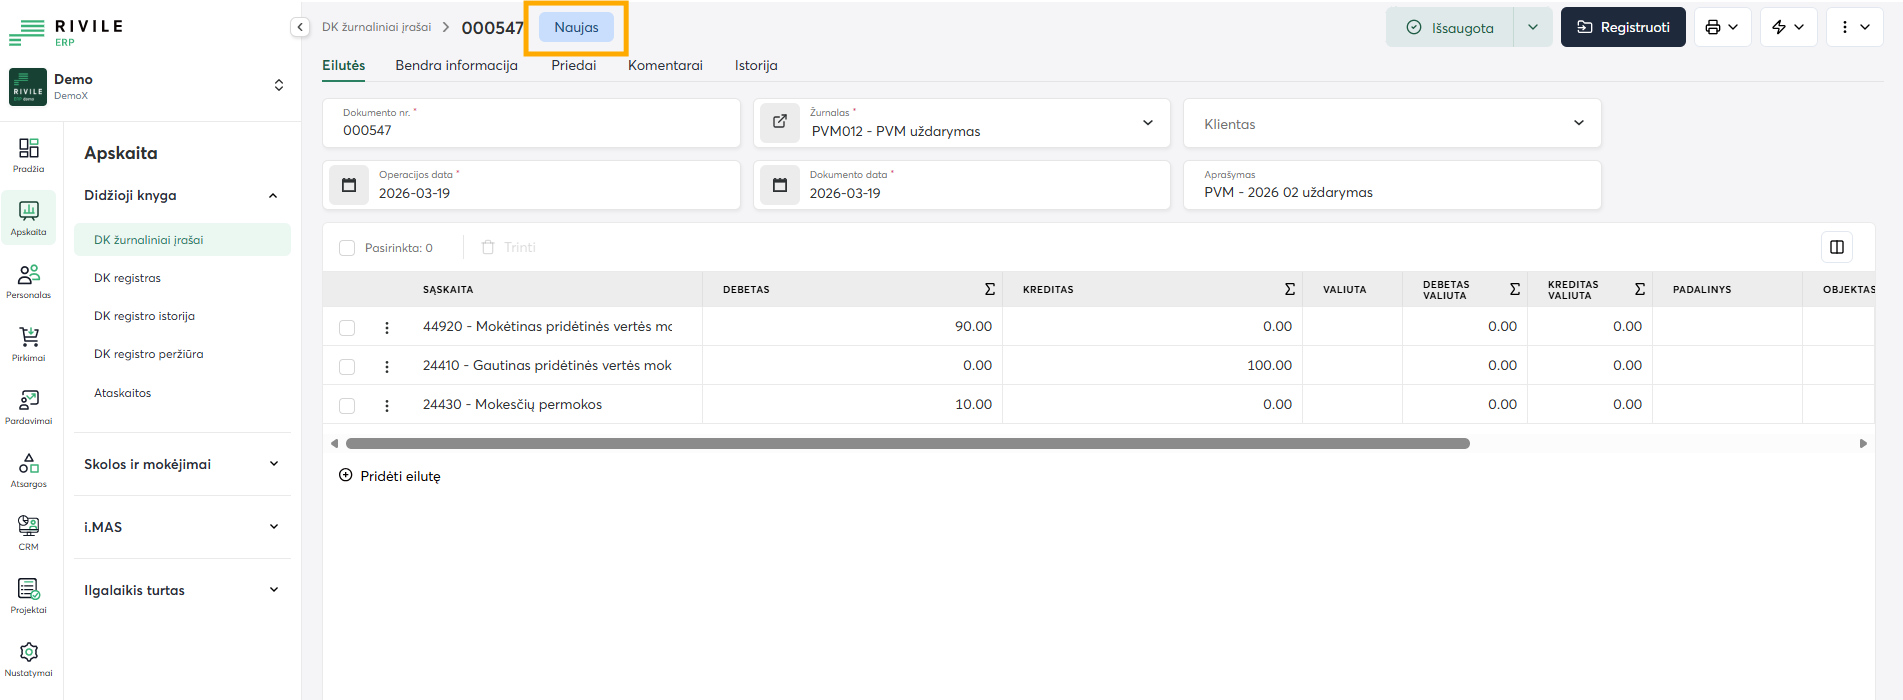The image size is (1903, 700).
Task: Open the Personalas sidebar module
Action: click(x=29, y=280)
